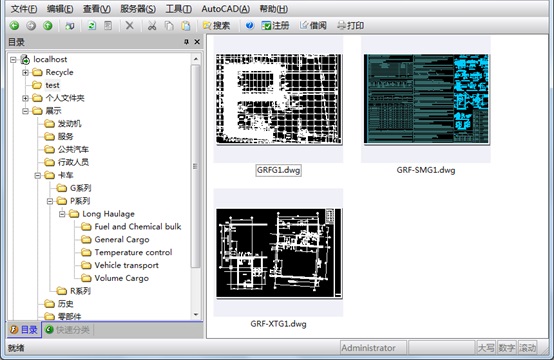Click the Paste clipboard icon
This screenshot has width=554, height=360.
point(185,25)
